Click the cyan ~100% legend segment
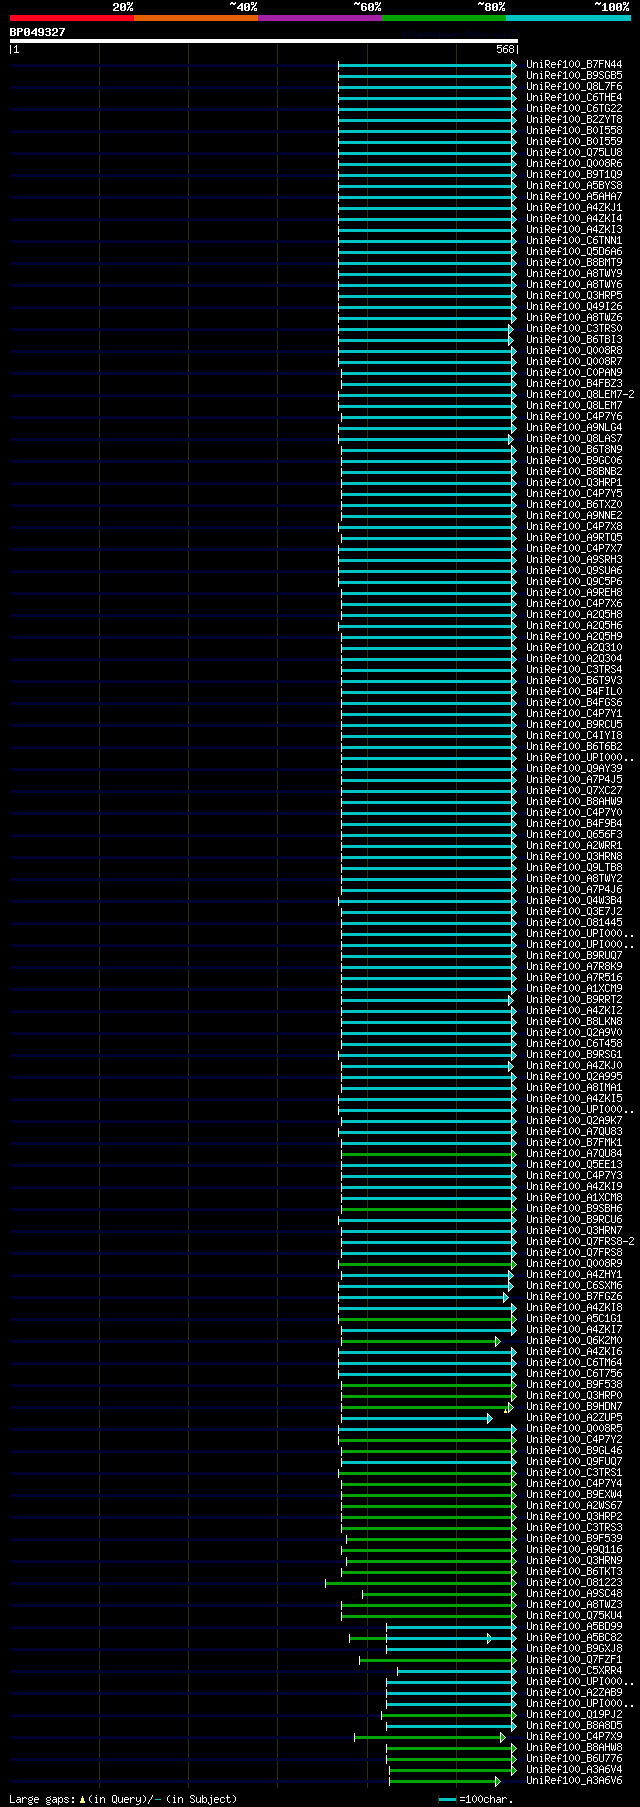This screenshot has height=1807, width=640. tap(568, 17)
